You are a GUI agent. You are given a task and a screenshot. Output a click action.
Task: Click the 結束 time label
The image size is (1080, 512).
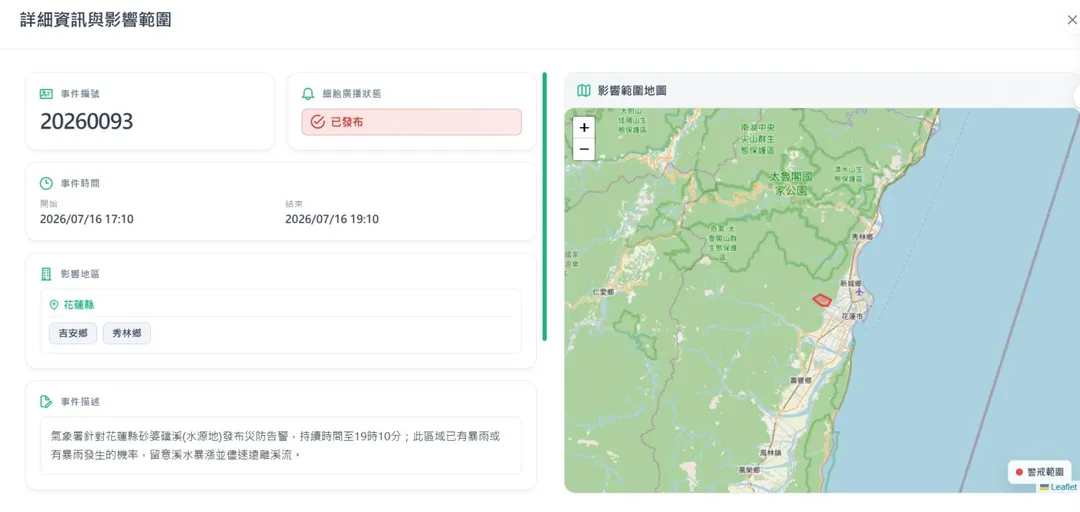(x=294, y=204)
